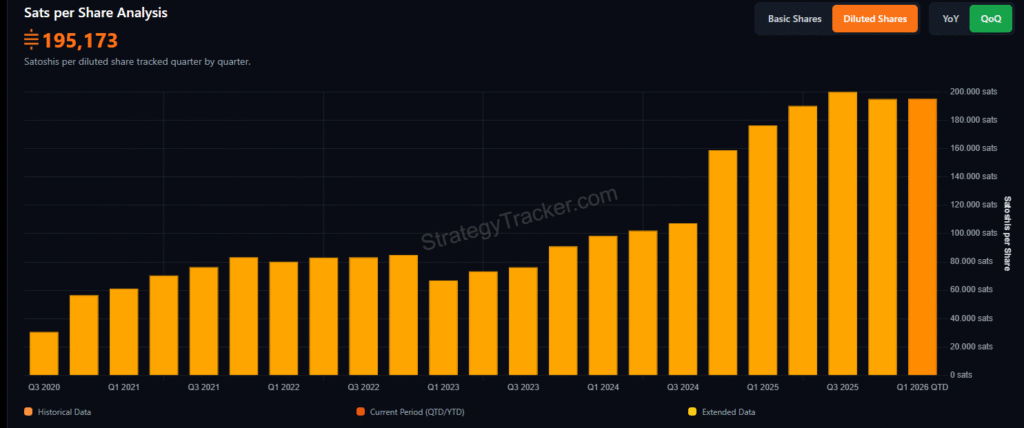Click the Historical Data legend marker
1024x428 pixels.
coord(27,411)
